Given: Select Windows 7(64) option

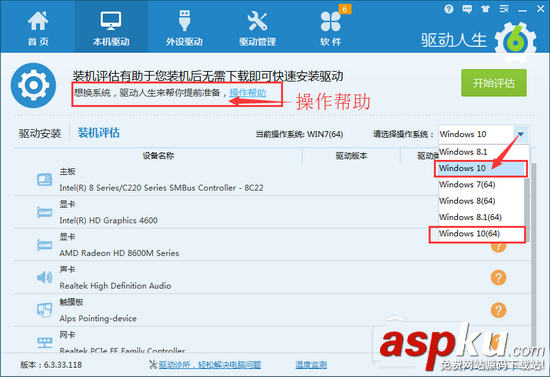Looking at the screenshot, I should (481, 184).
